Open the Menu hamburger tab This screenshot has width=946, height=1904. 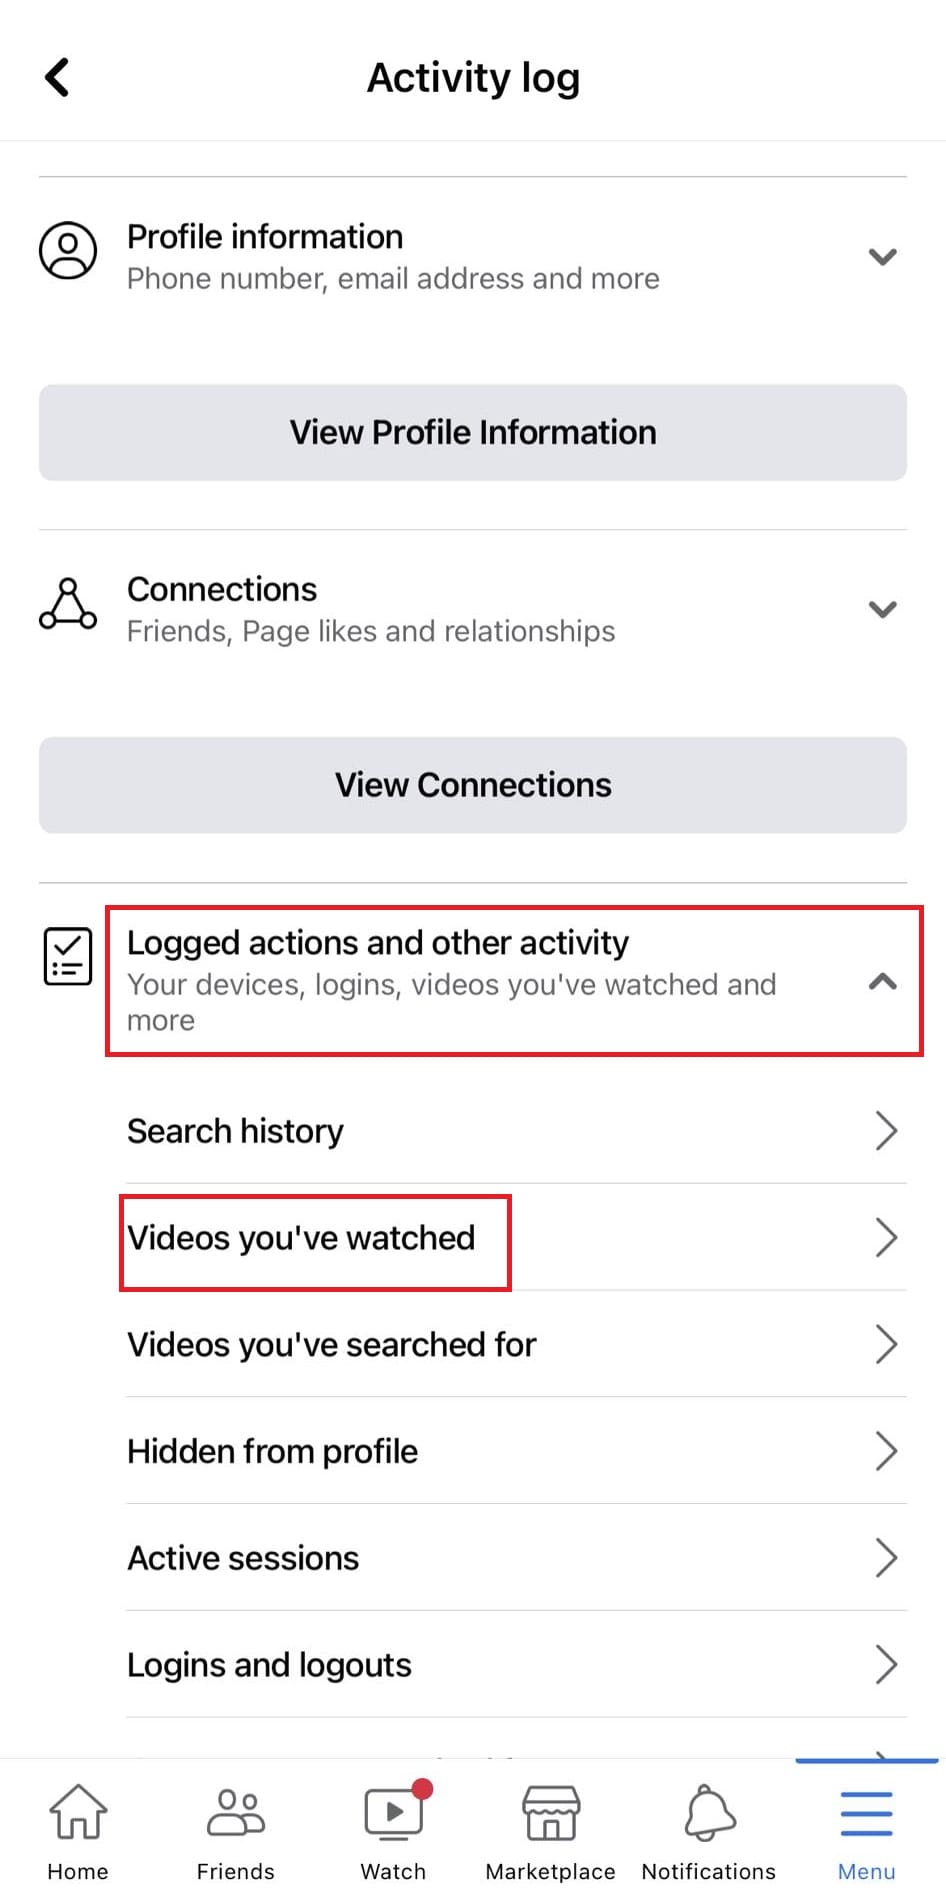pos(866,1814)
